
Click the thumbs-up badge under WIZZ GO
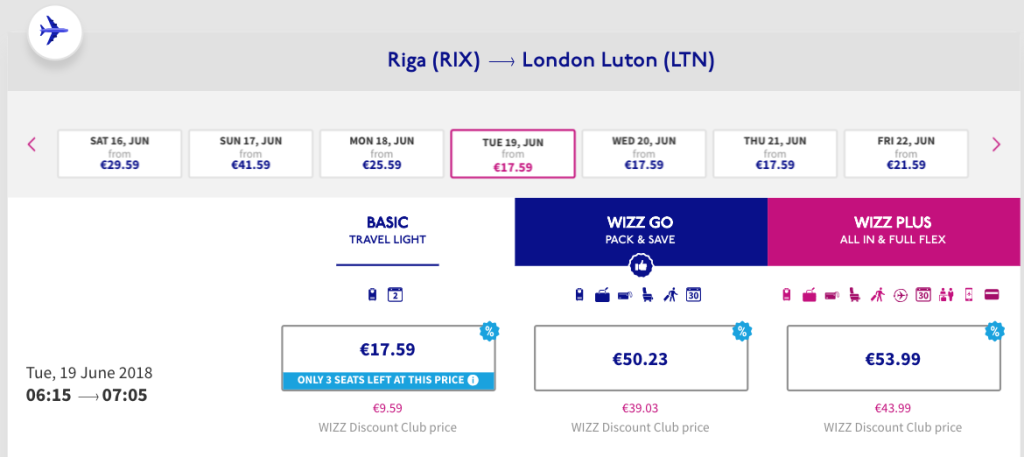(x=640, y=265)
